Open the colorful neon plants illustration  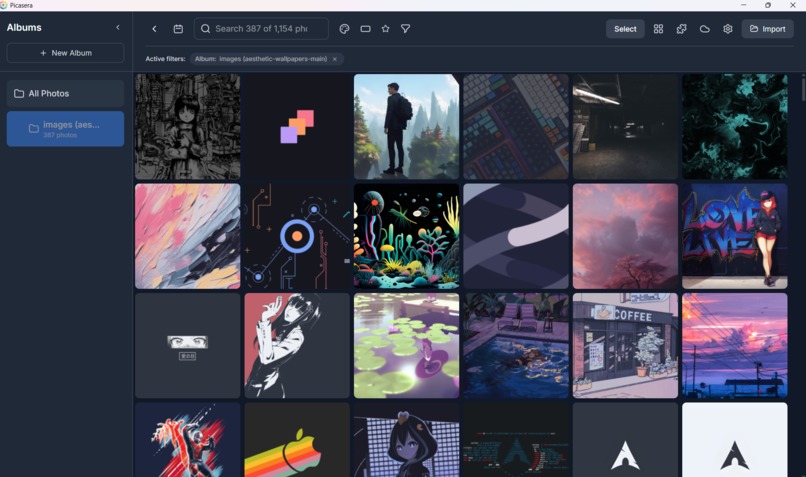tap(407, 236)
